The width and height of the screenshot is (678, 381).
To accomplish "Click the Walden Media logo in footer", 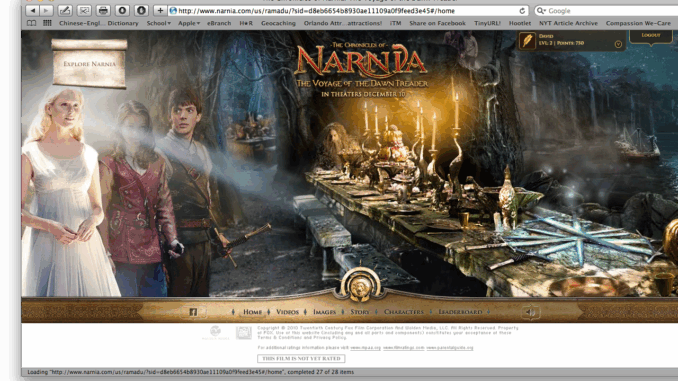I will (216, 333).
